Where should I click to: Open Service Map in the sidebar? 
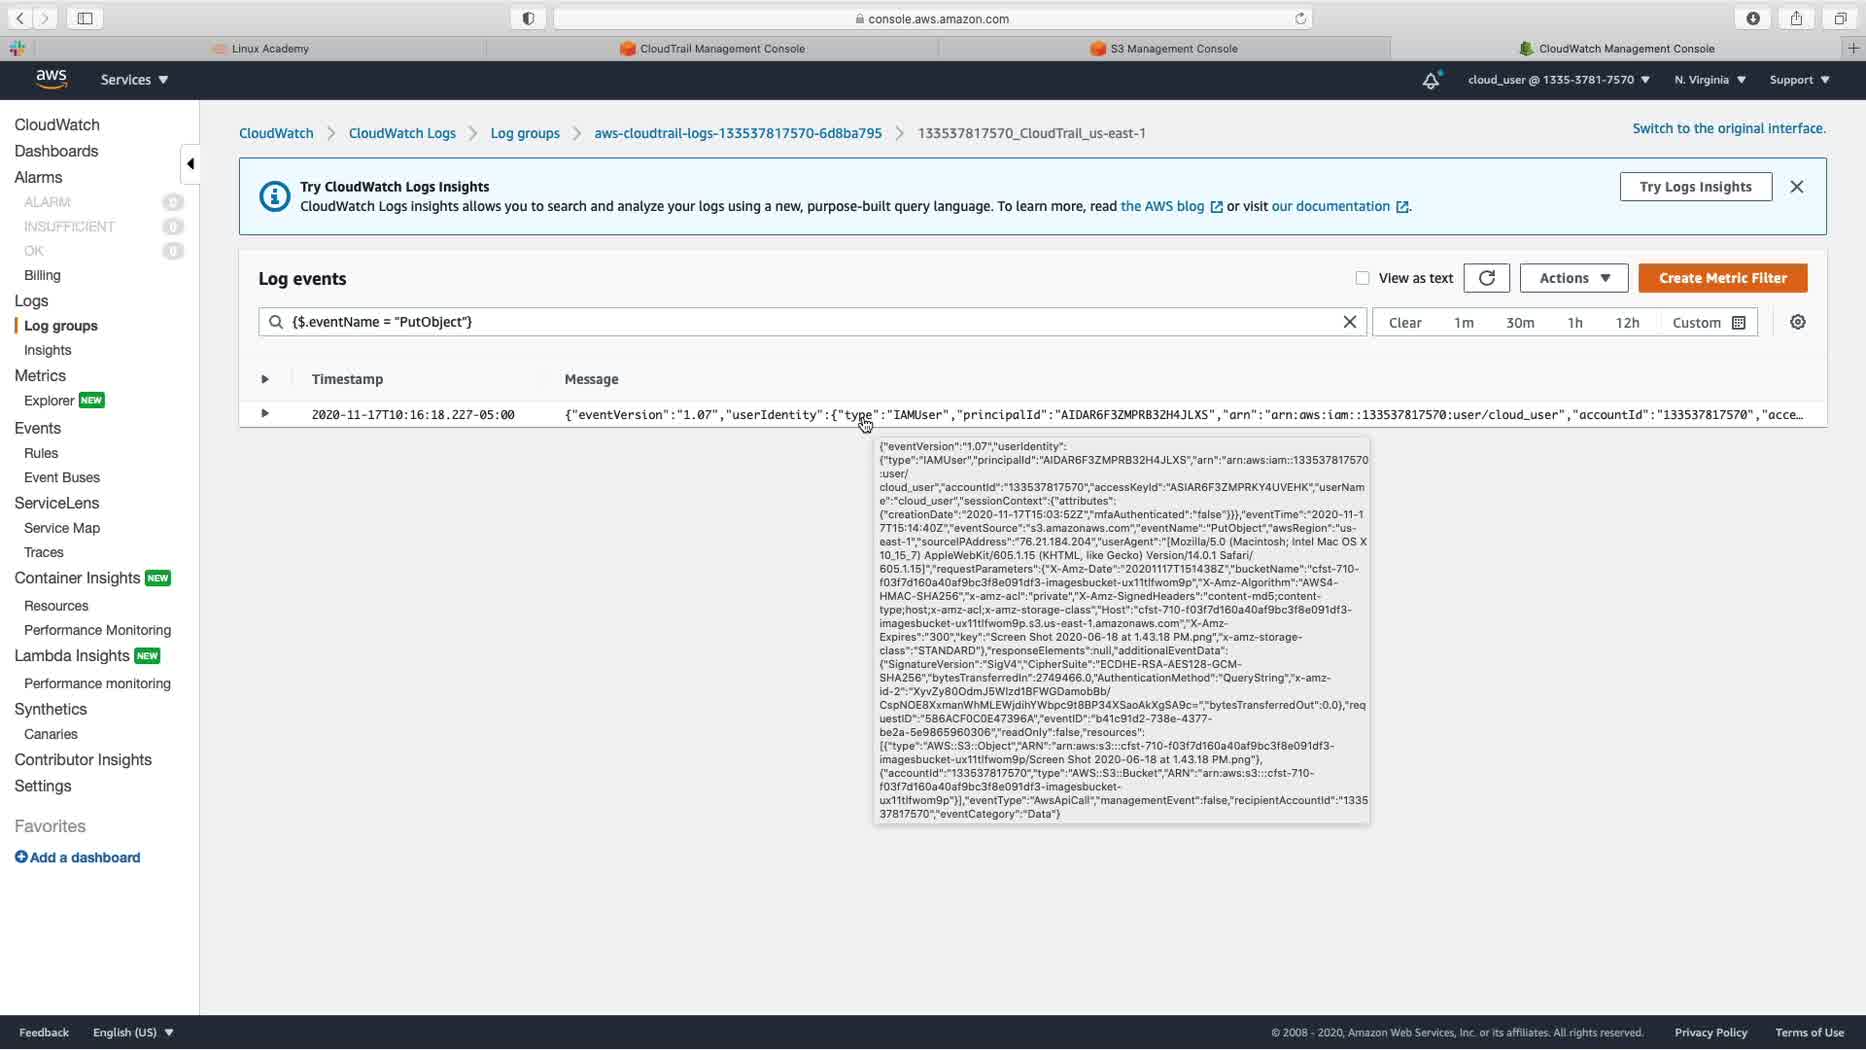click(x=62, y=528)
